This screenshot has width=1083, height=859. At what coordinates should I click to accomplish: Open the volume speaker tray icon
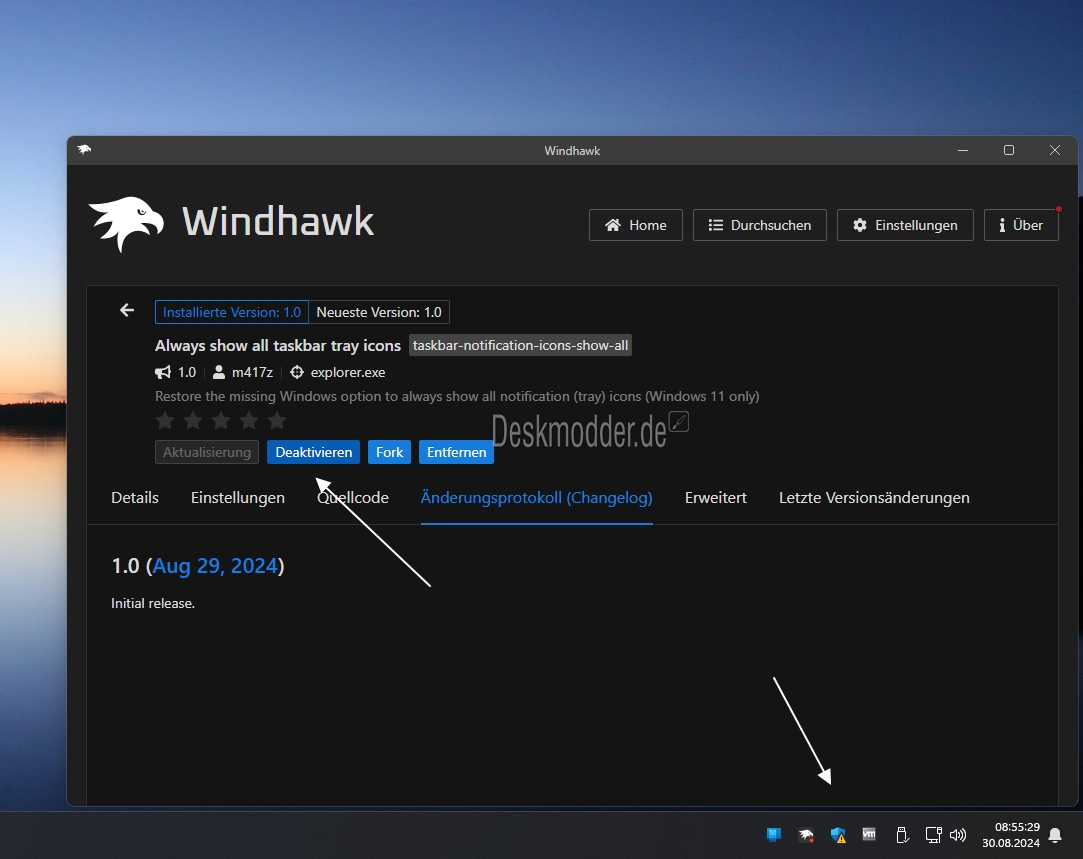click(x=958, y=836)
